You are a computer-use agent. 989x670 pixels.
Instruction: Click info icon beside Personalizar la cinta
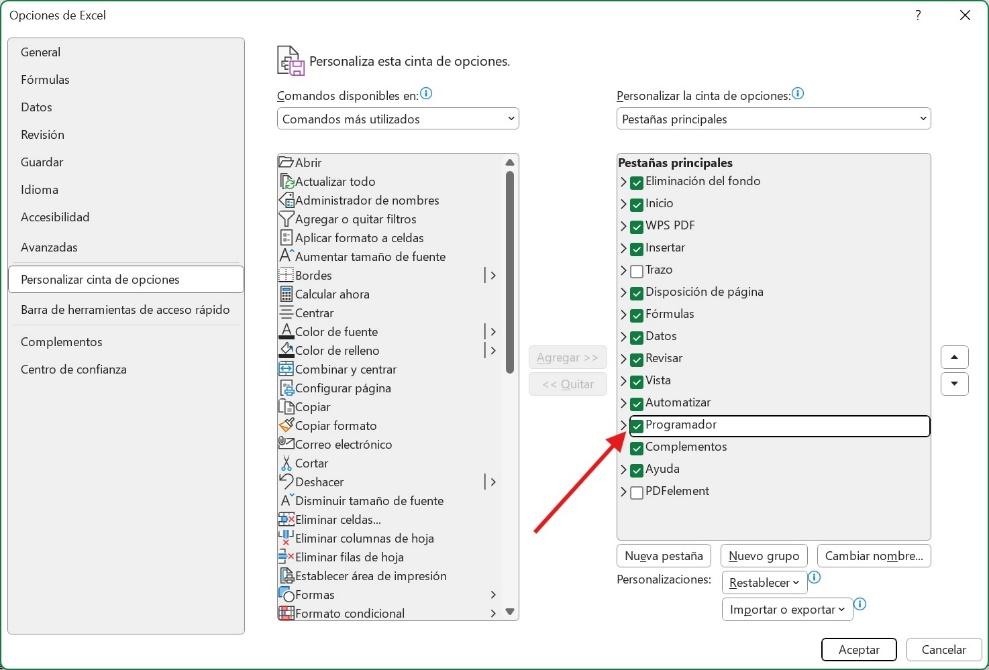(798, 94)
